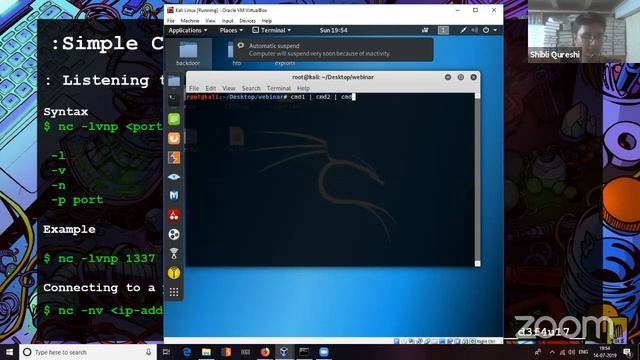Open the wireless antenna tool in dock
Screen dimensions: 640x360
174,253
